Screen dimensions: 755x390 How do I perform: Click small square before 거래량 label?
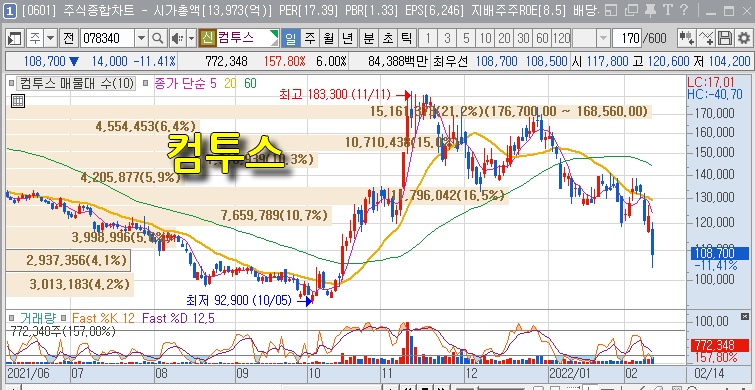12,318
